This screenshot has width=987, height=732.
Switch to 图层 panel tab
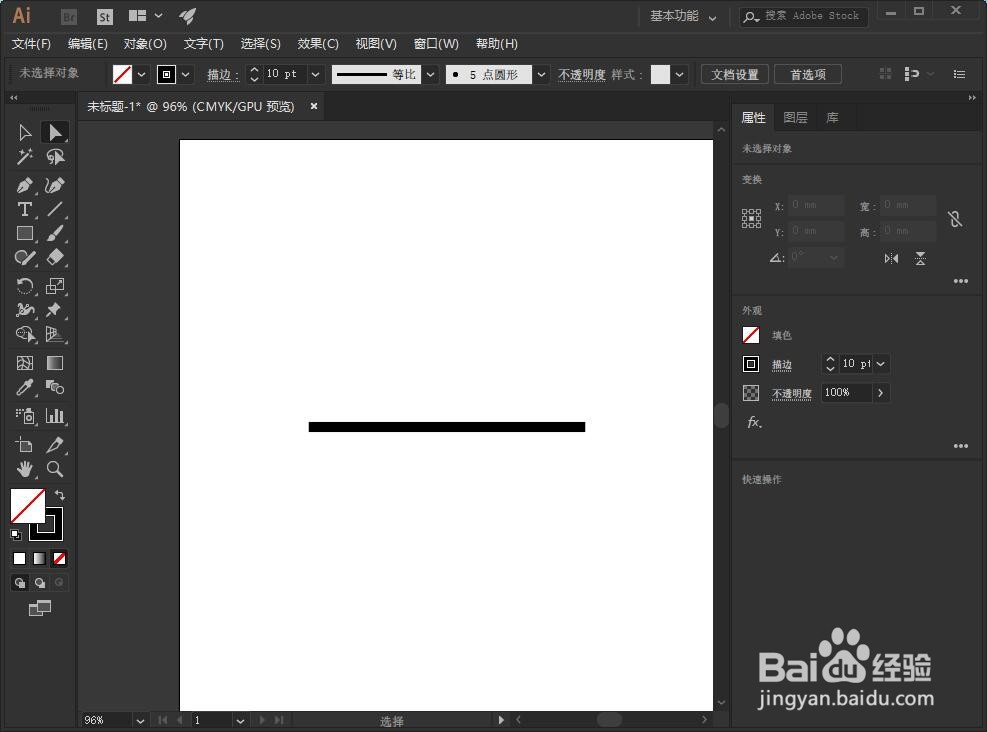[x=795, y=118]
